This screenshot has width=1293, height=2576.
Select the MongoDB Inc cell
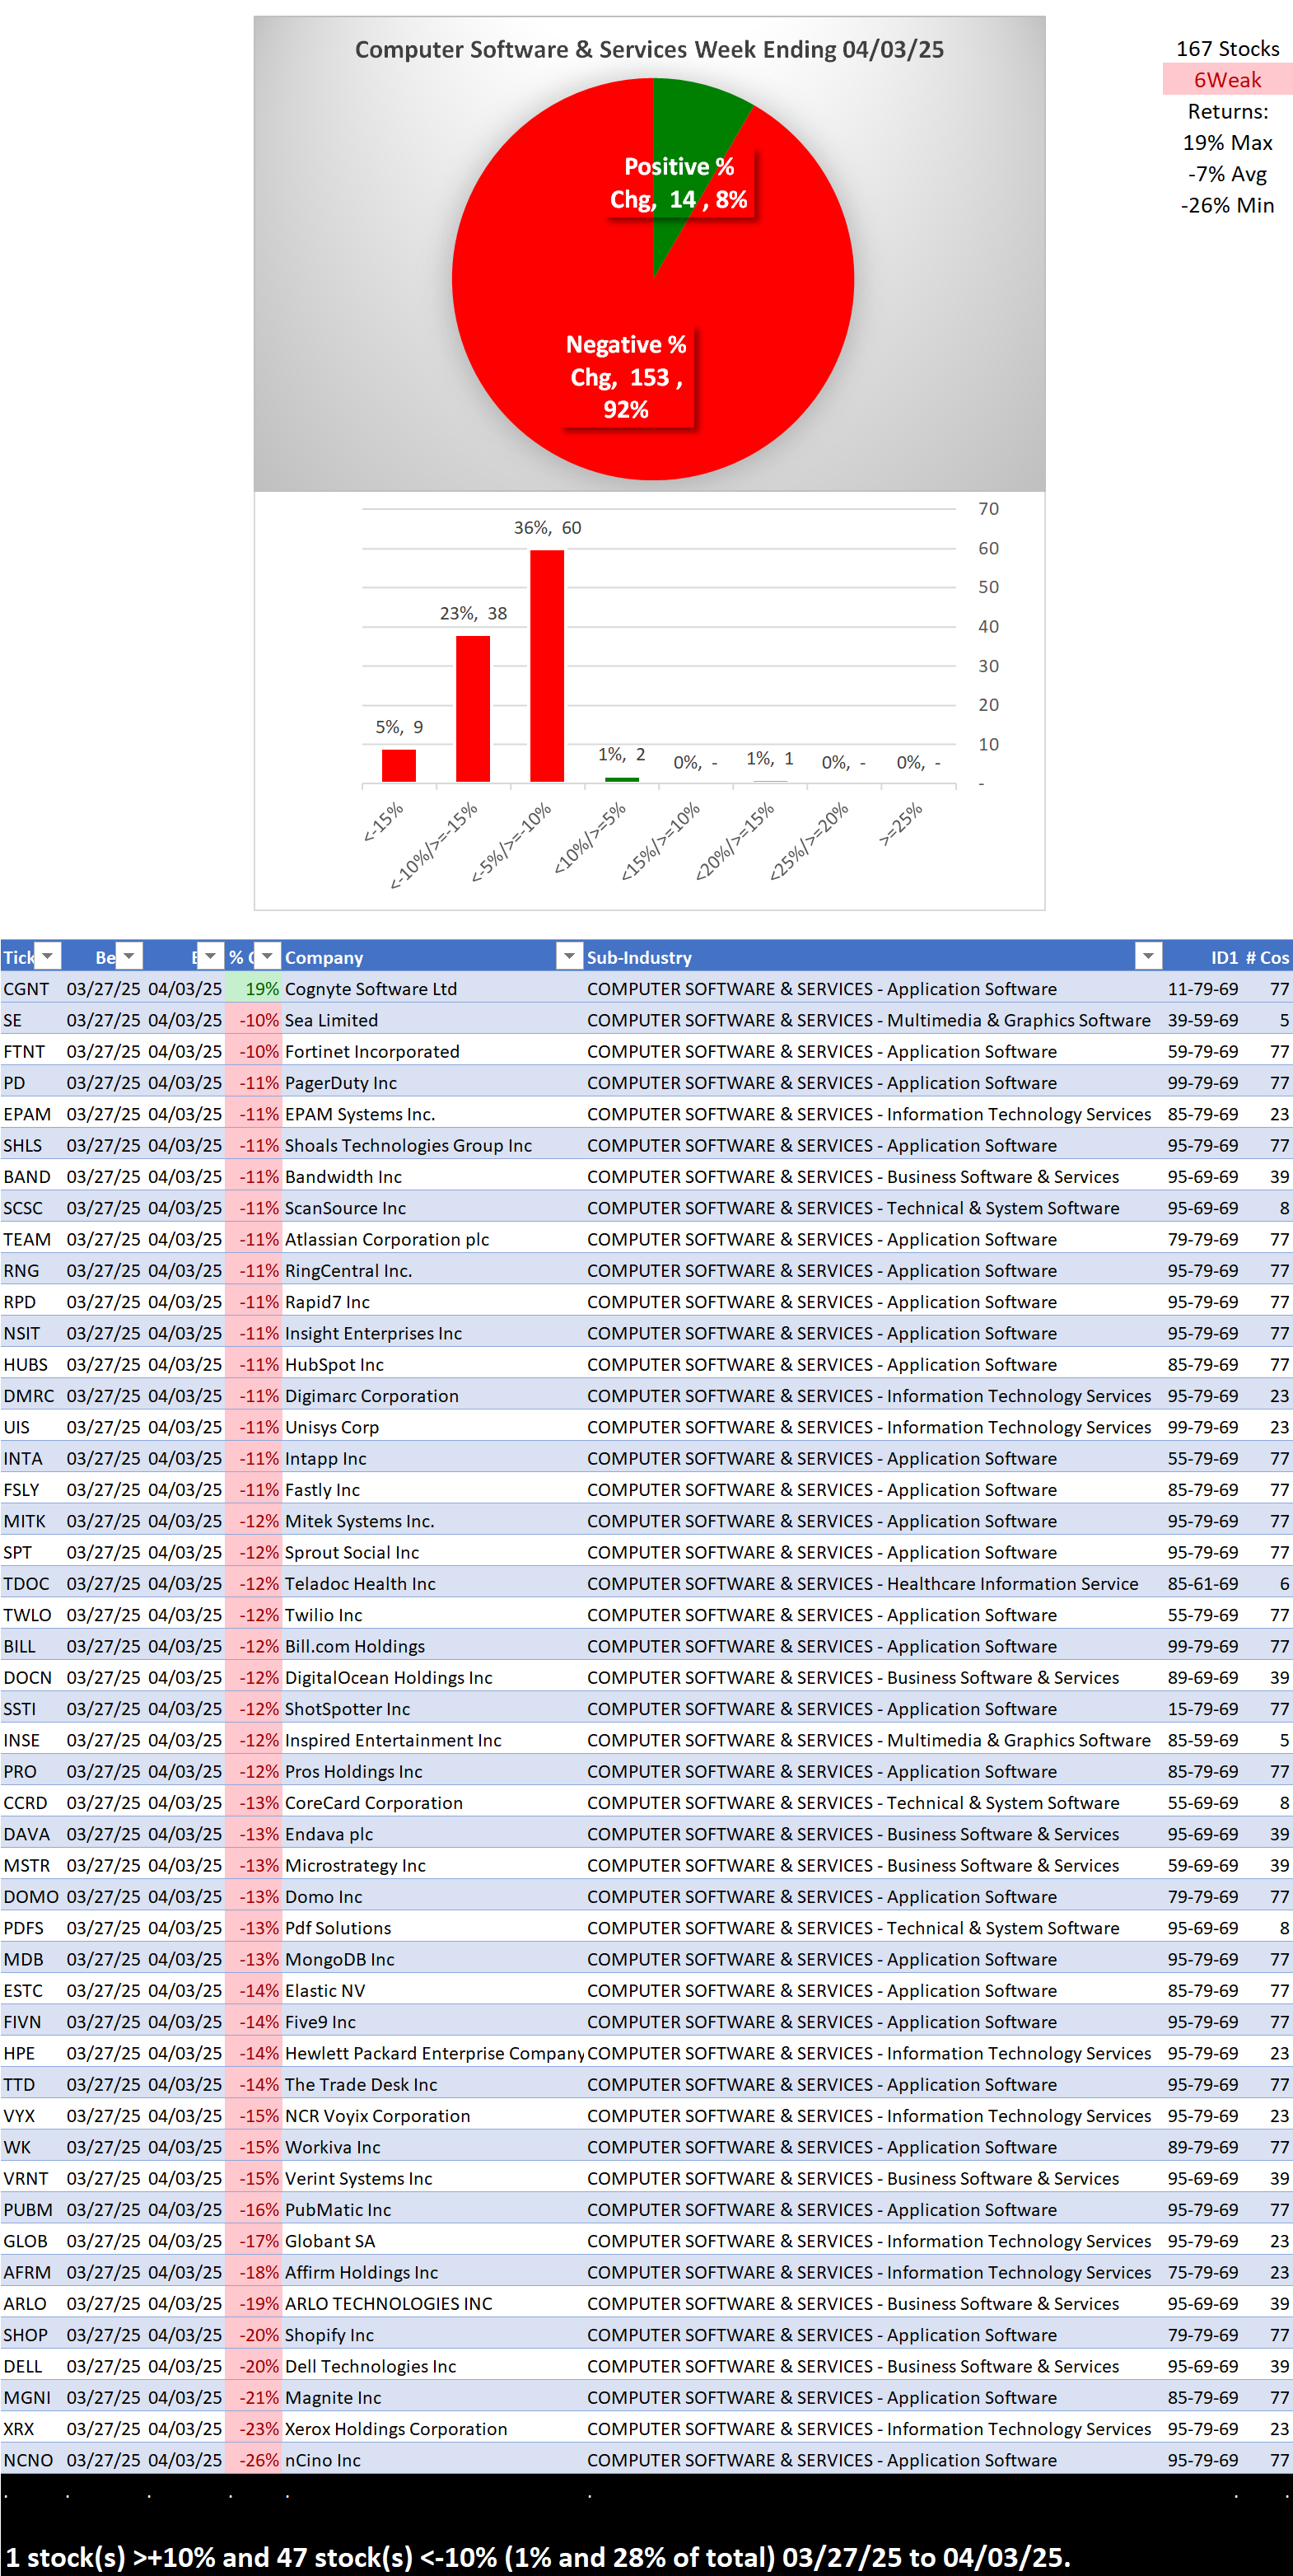(x=432, y=1959)
